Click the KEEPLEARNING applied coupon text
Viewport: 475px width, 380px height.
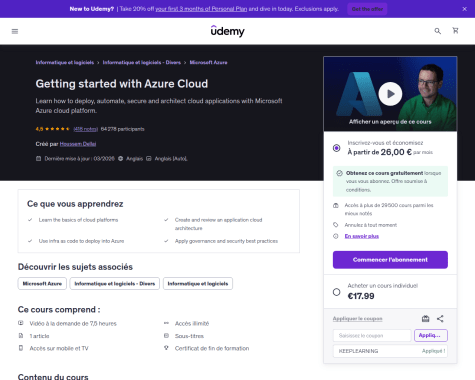click(358, 351)
